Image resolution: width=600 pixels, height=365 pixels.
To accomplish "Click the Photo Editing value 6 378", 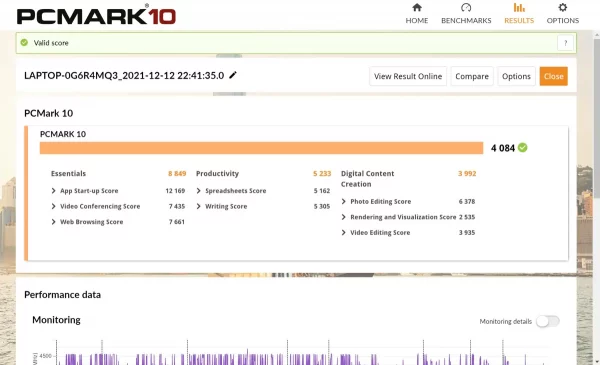I will 467,201.
